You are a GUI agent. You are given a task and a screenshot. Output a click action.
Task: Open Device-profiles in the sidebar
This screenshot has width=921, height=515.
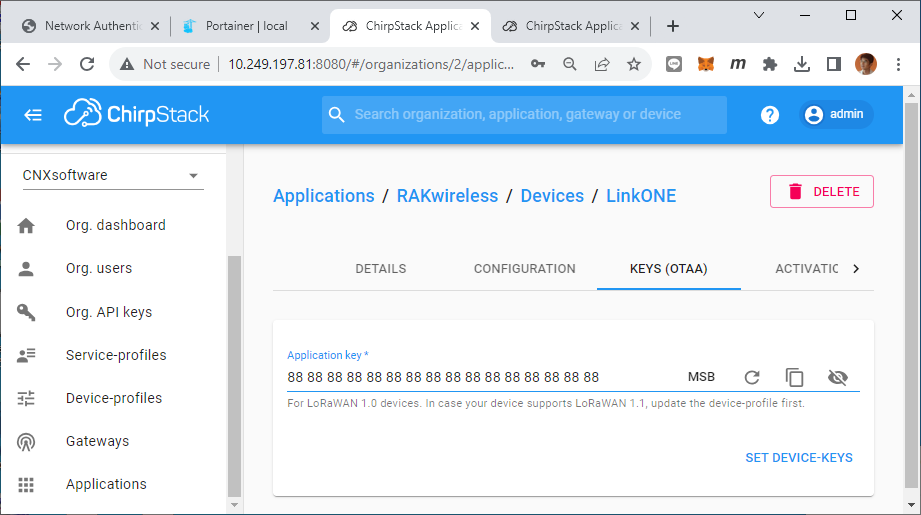pos(114,398)
